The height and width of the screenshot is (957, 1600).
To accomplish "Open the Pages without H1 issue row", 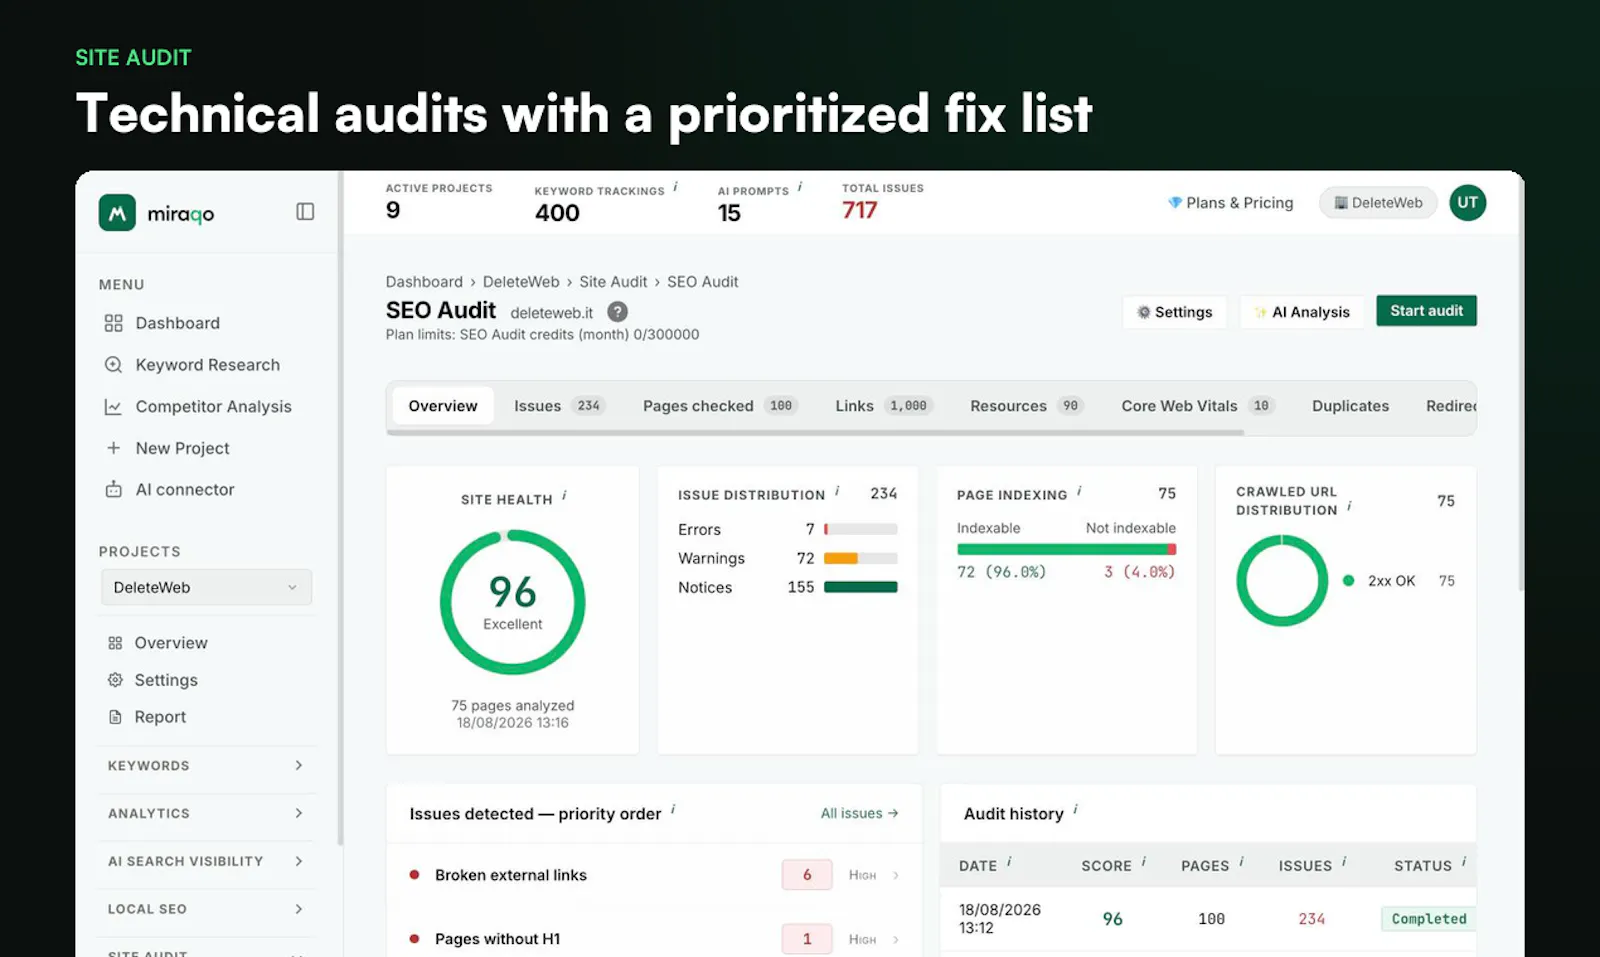I will click(654, 939).
